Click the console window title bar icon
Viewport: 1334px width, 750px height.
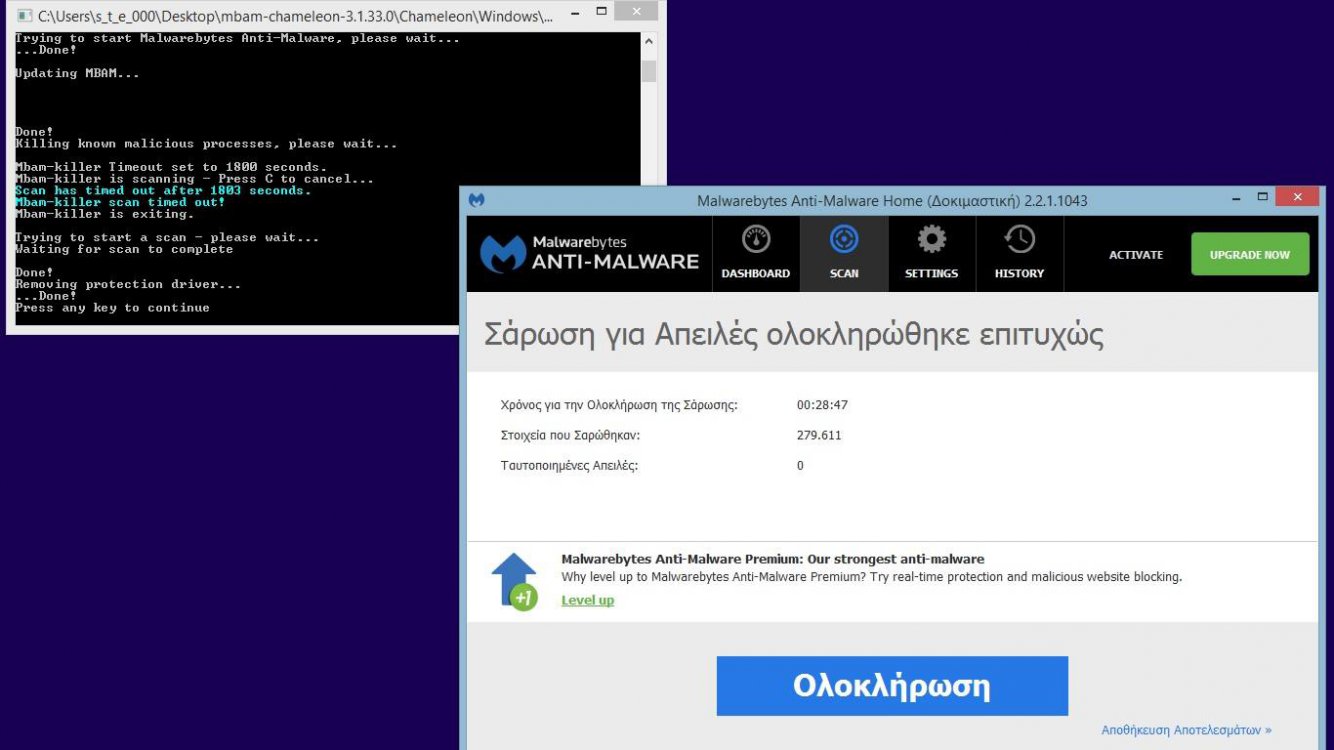(24, 16)
